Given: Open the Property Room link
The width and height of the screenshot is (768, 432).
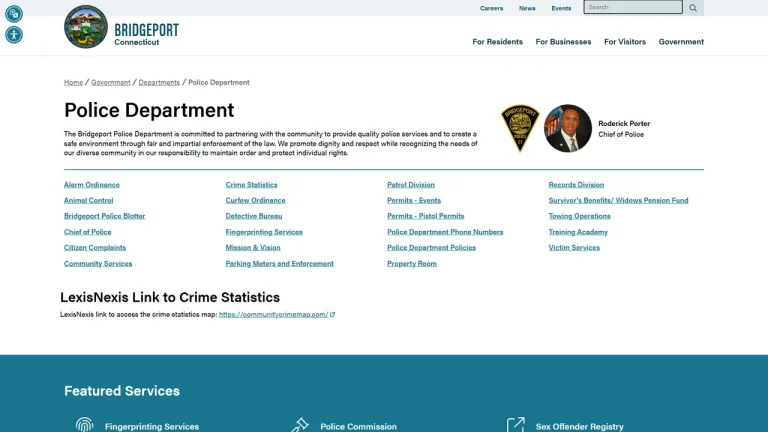Looking at the screenshot, I should point(412,264).
